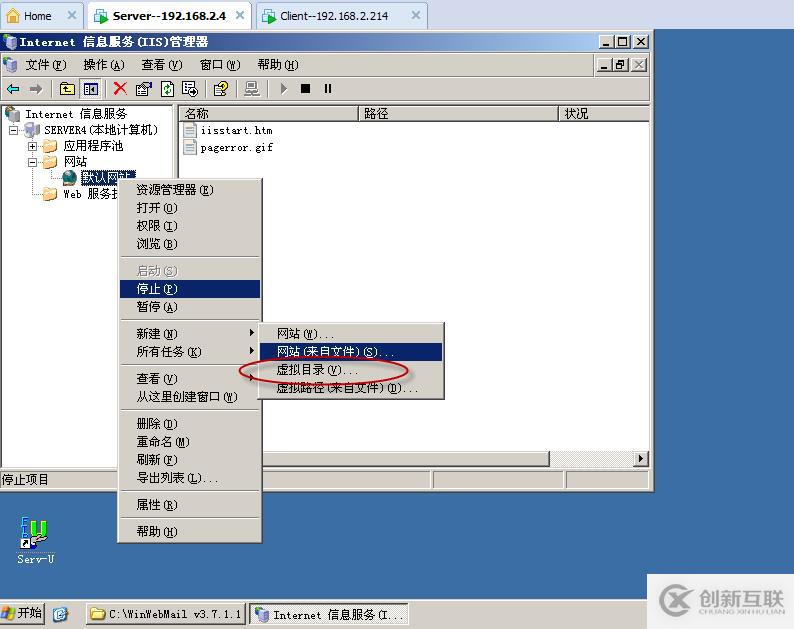Click the Stop item square button
794x629 pixels.
coord(305,89)
